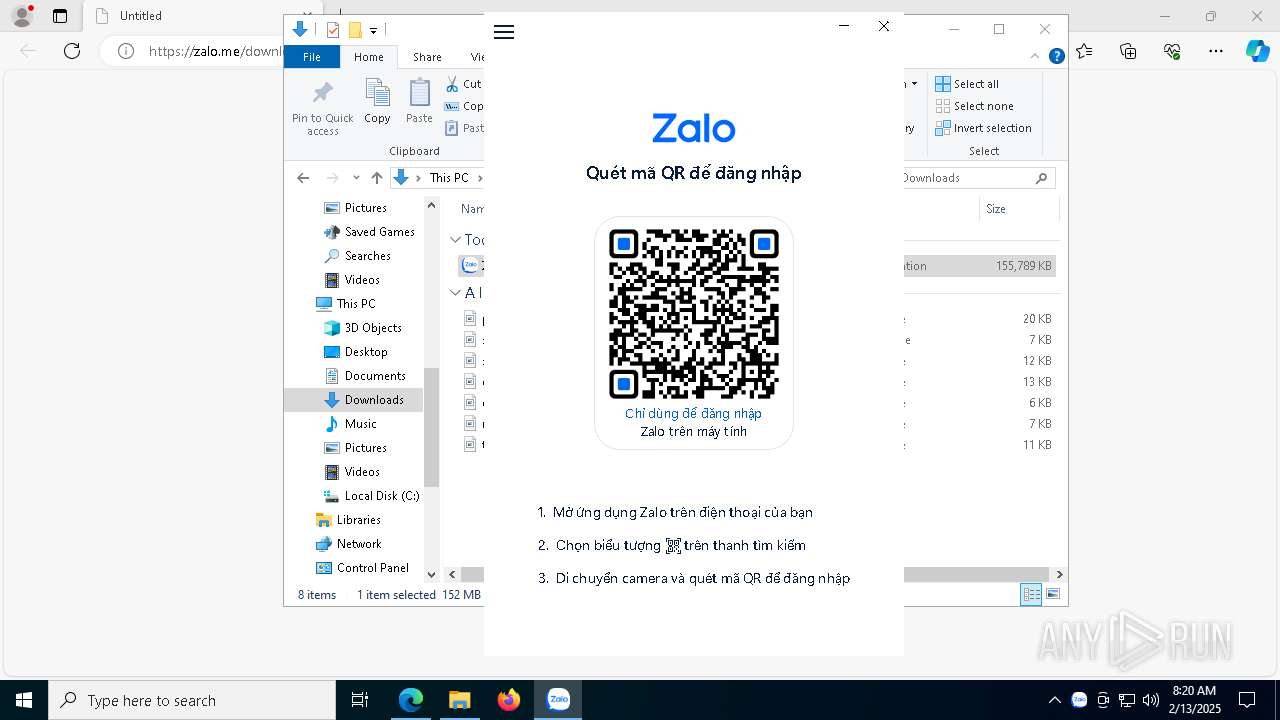Click the Edge address bar URL

click(x=215, y=51)
